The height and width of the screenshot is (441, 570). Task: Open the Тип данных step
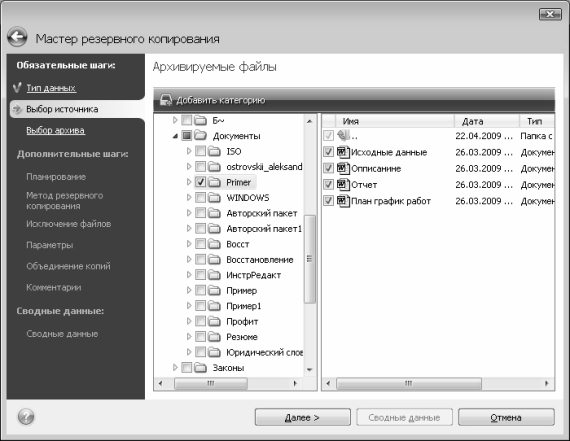point(51,88)
